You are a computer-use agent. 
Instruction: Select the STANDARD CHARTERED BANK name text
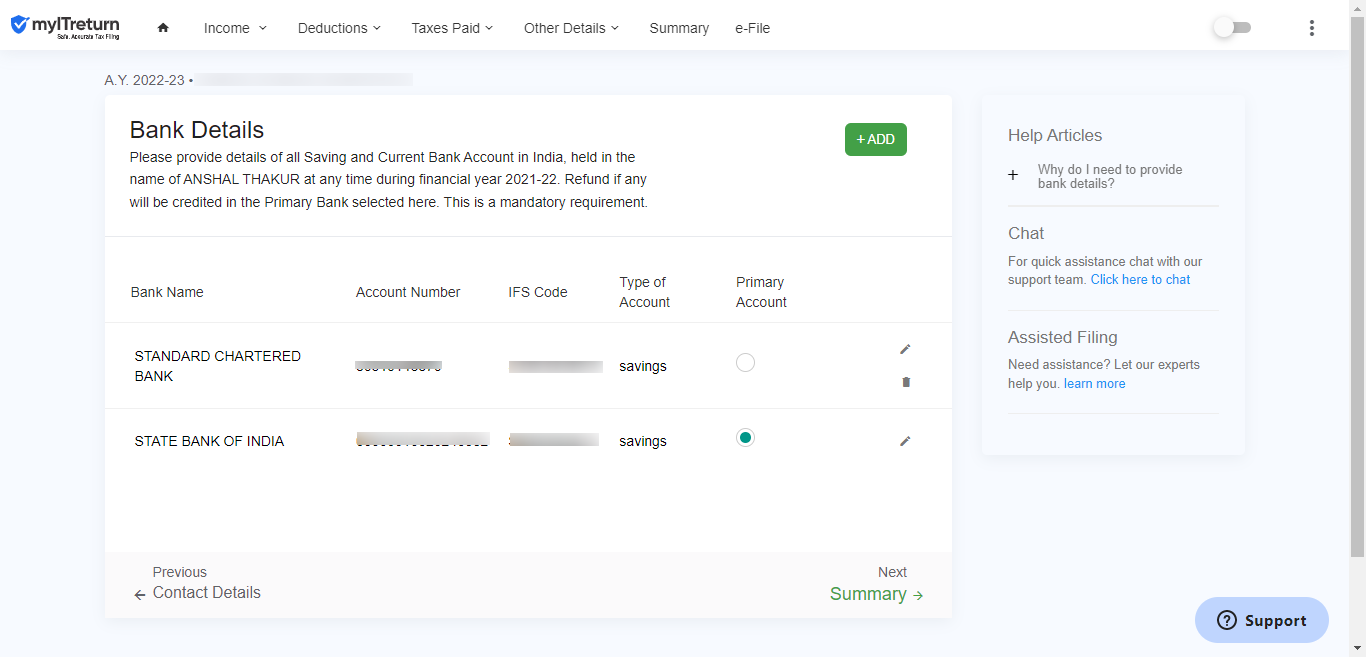[218, 366]
